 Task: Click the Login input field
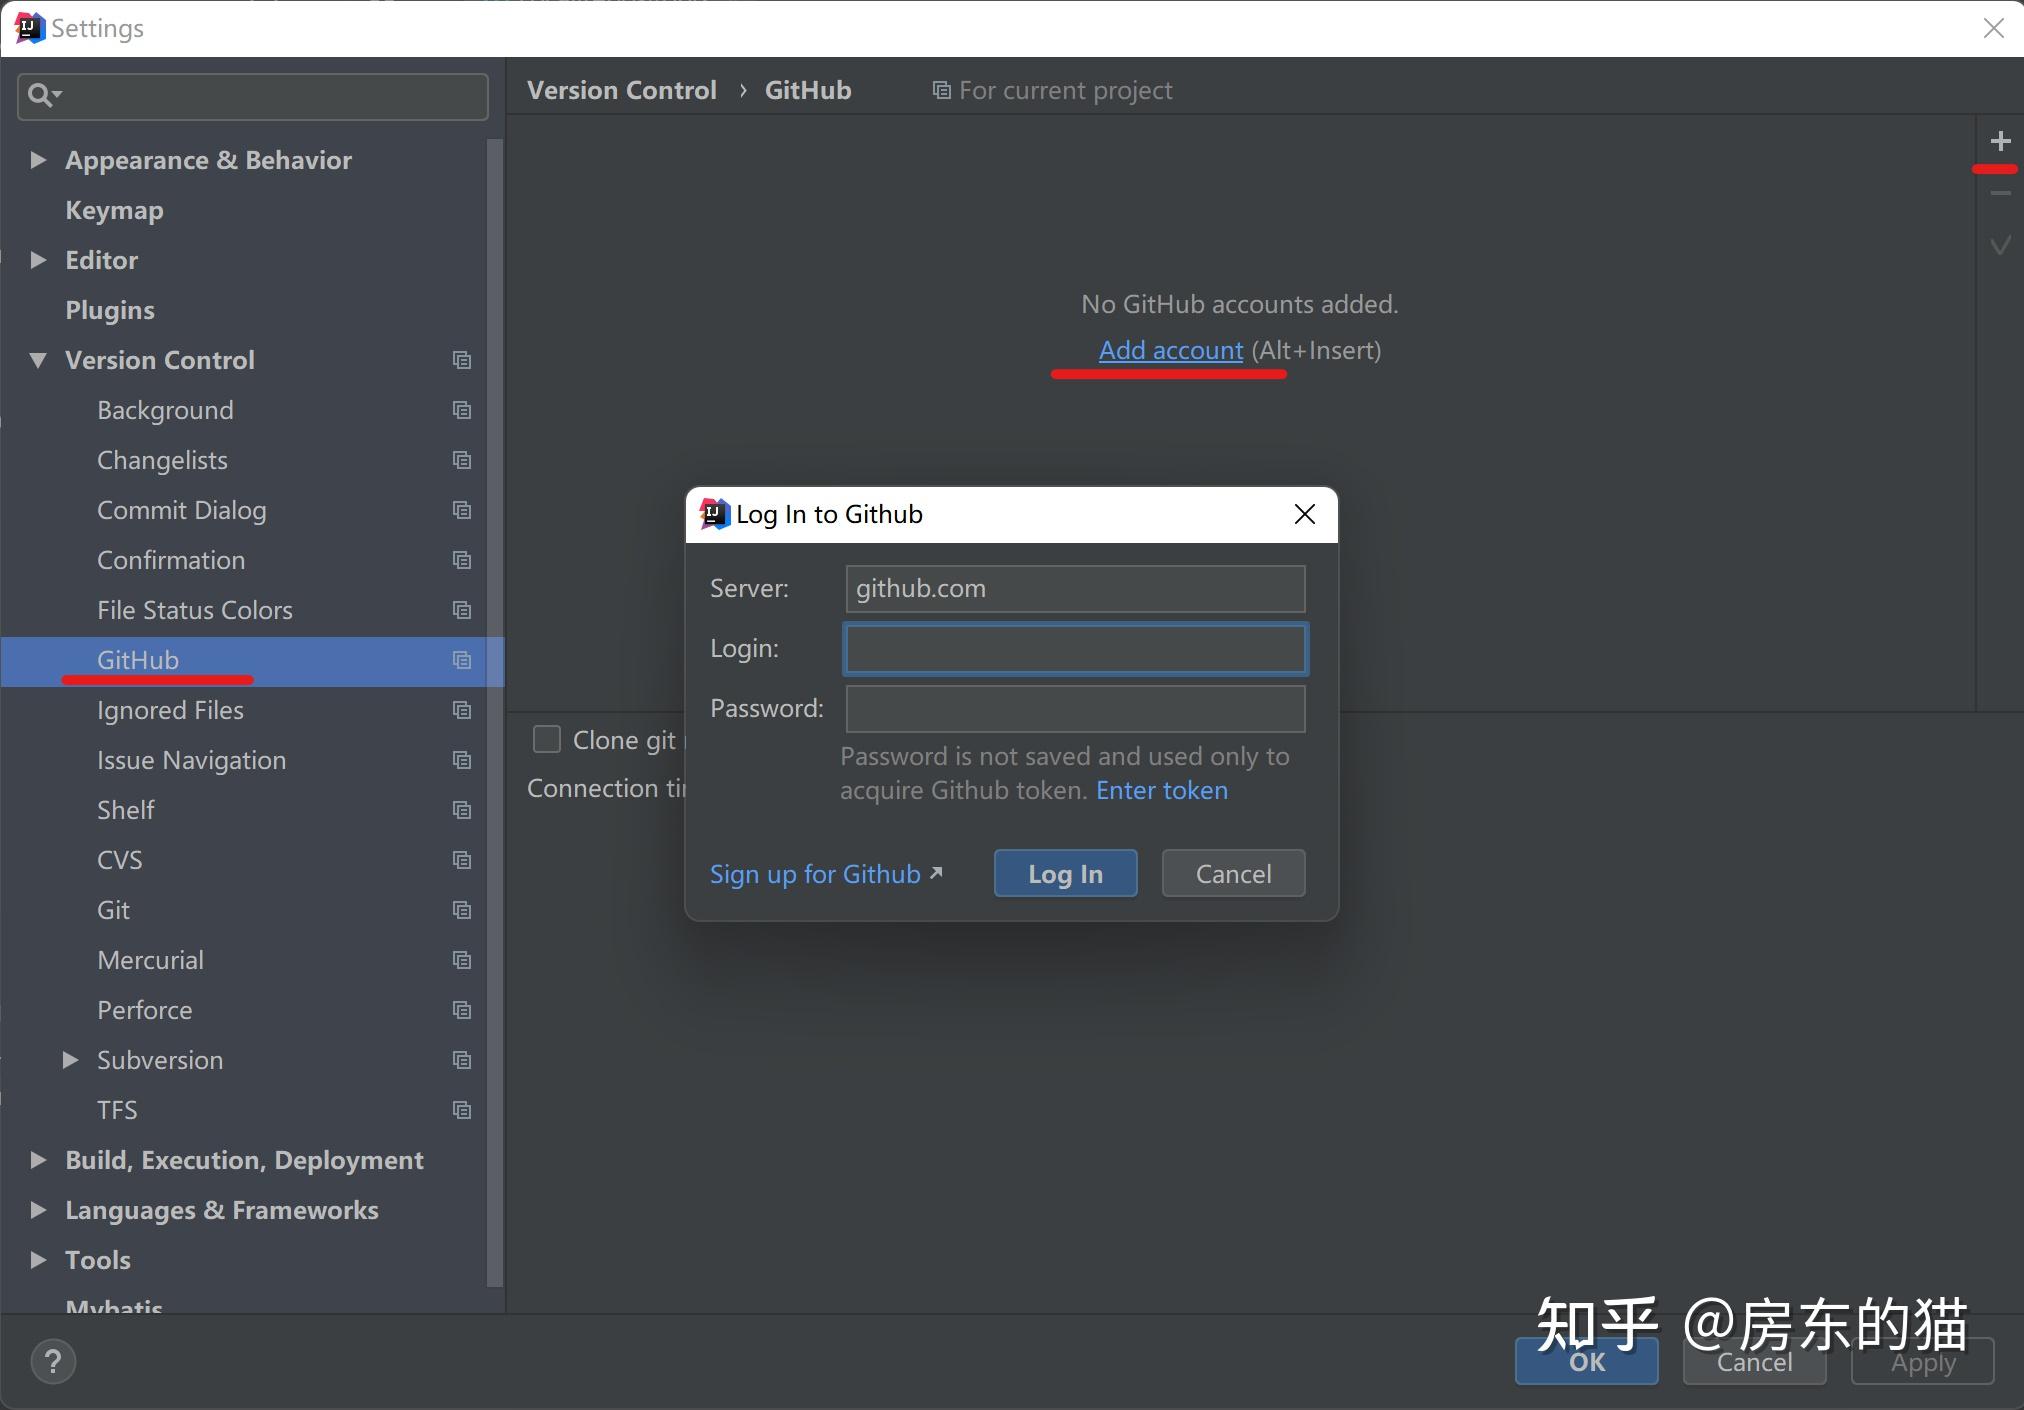1073,648
